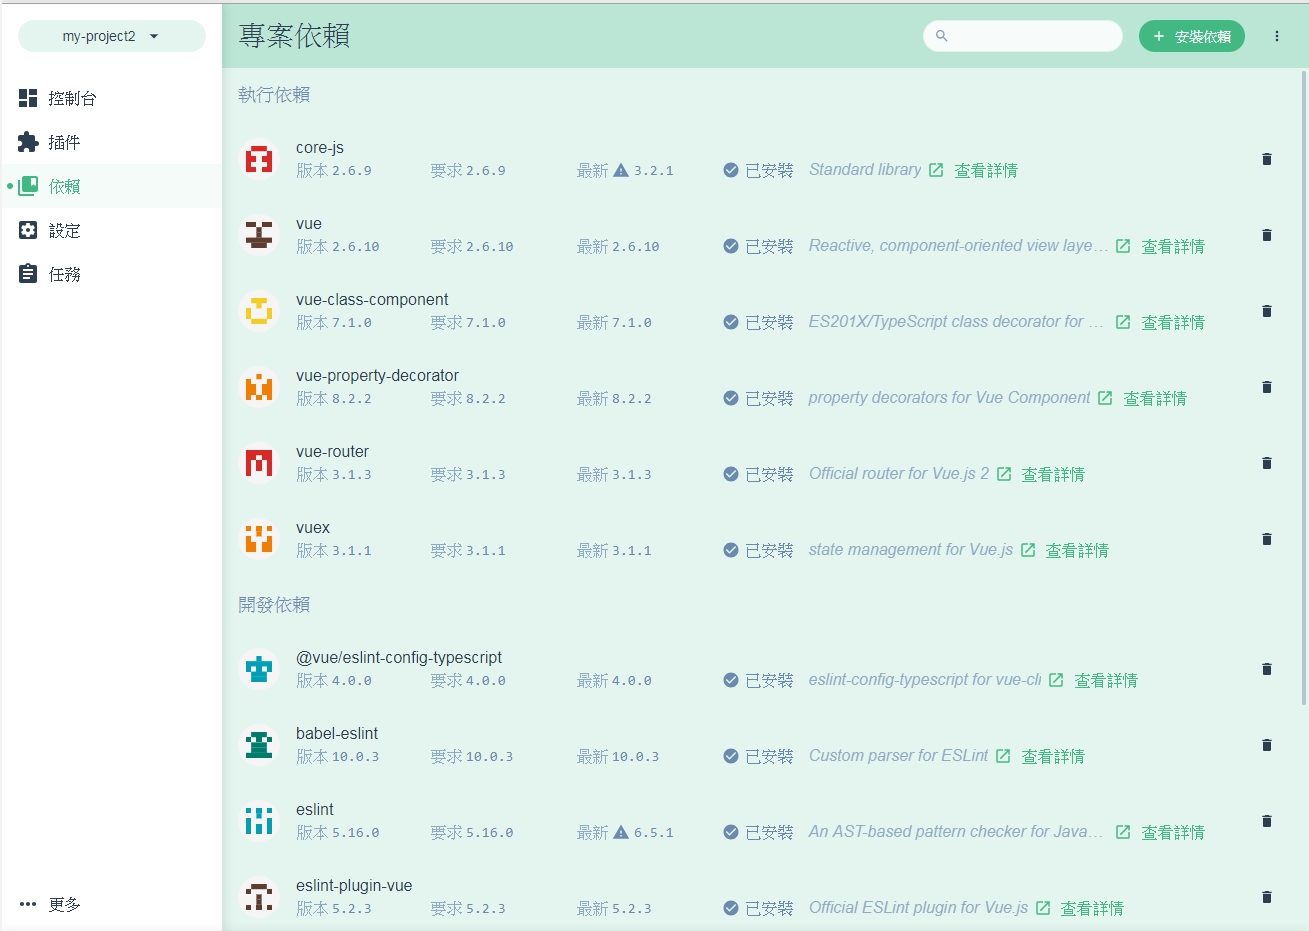The height and width of the screenshot is (931, 1309).
Task: Click the vuex package logo
Action: point(259,539)
